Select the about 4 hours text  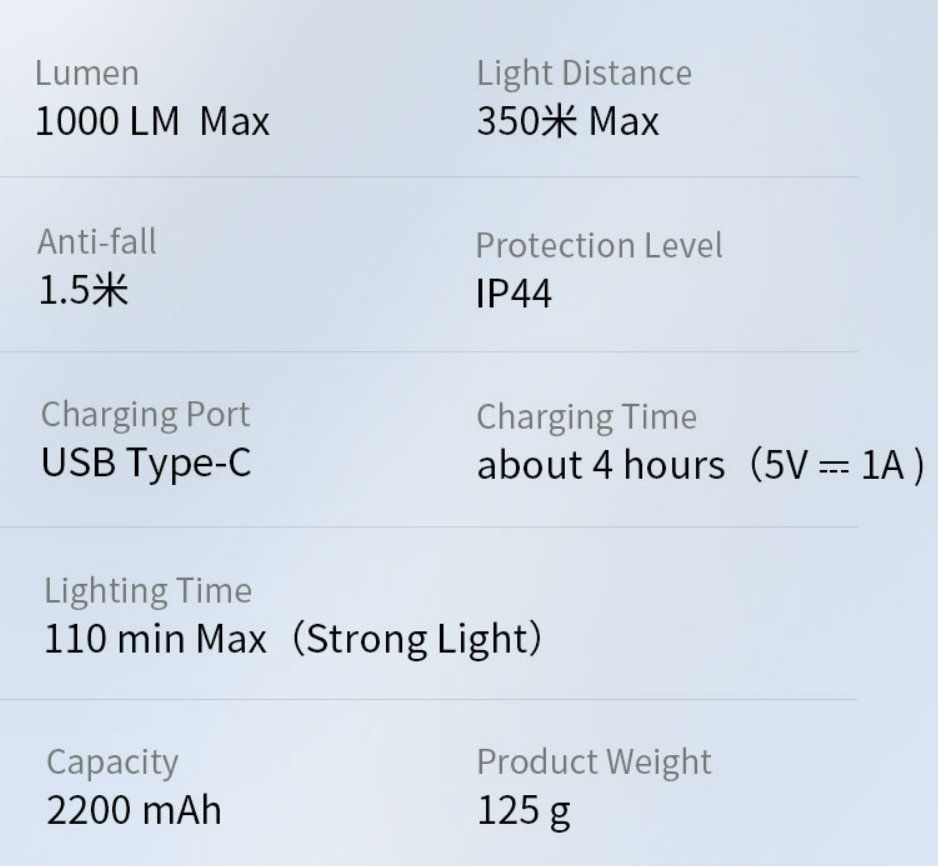601,465
